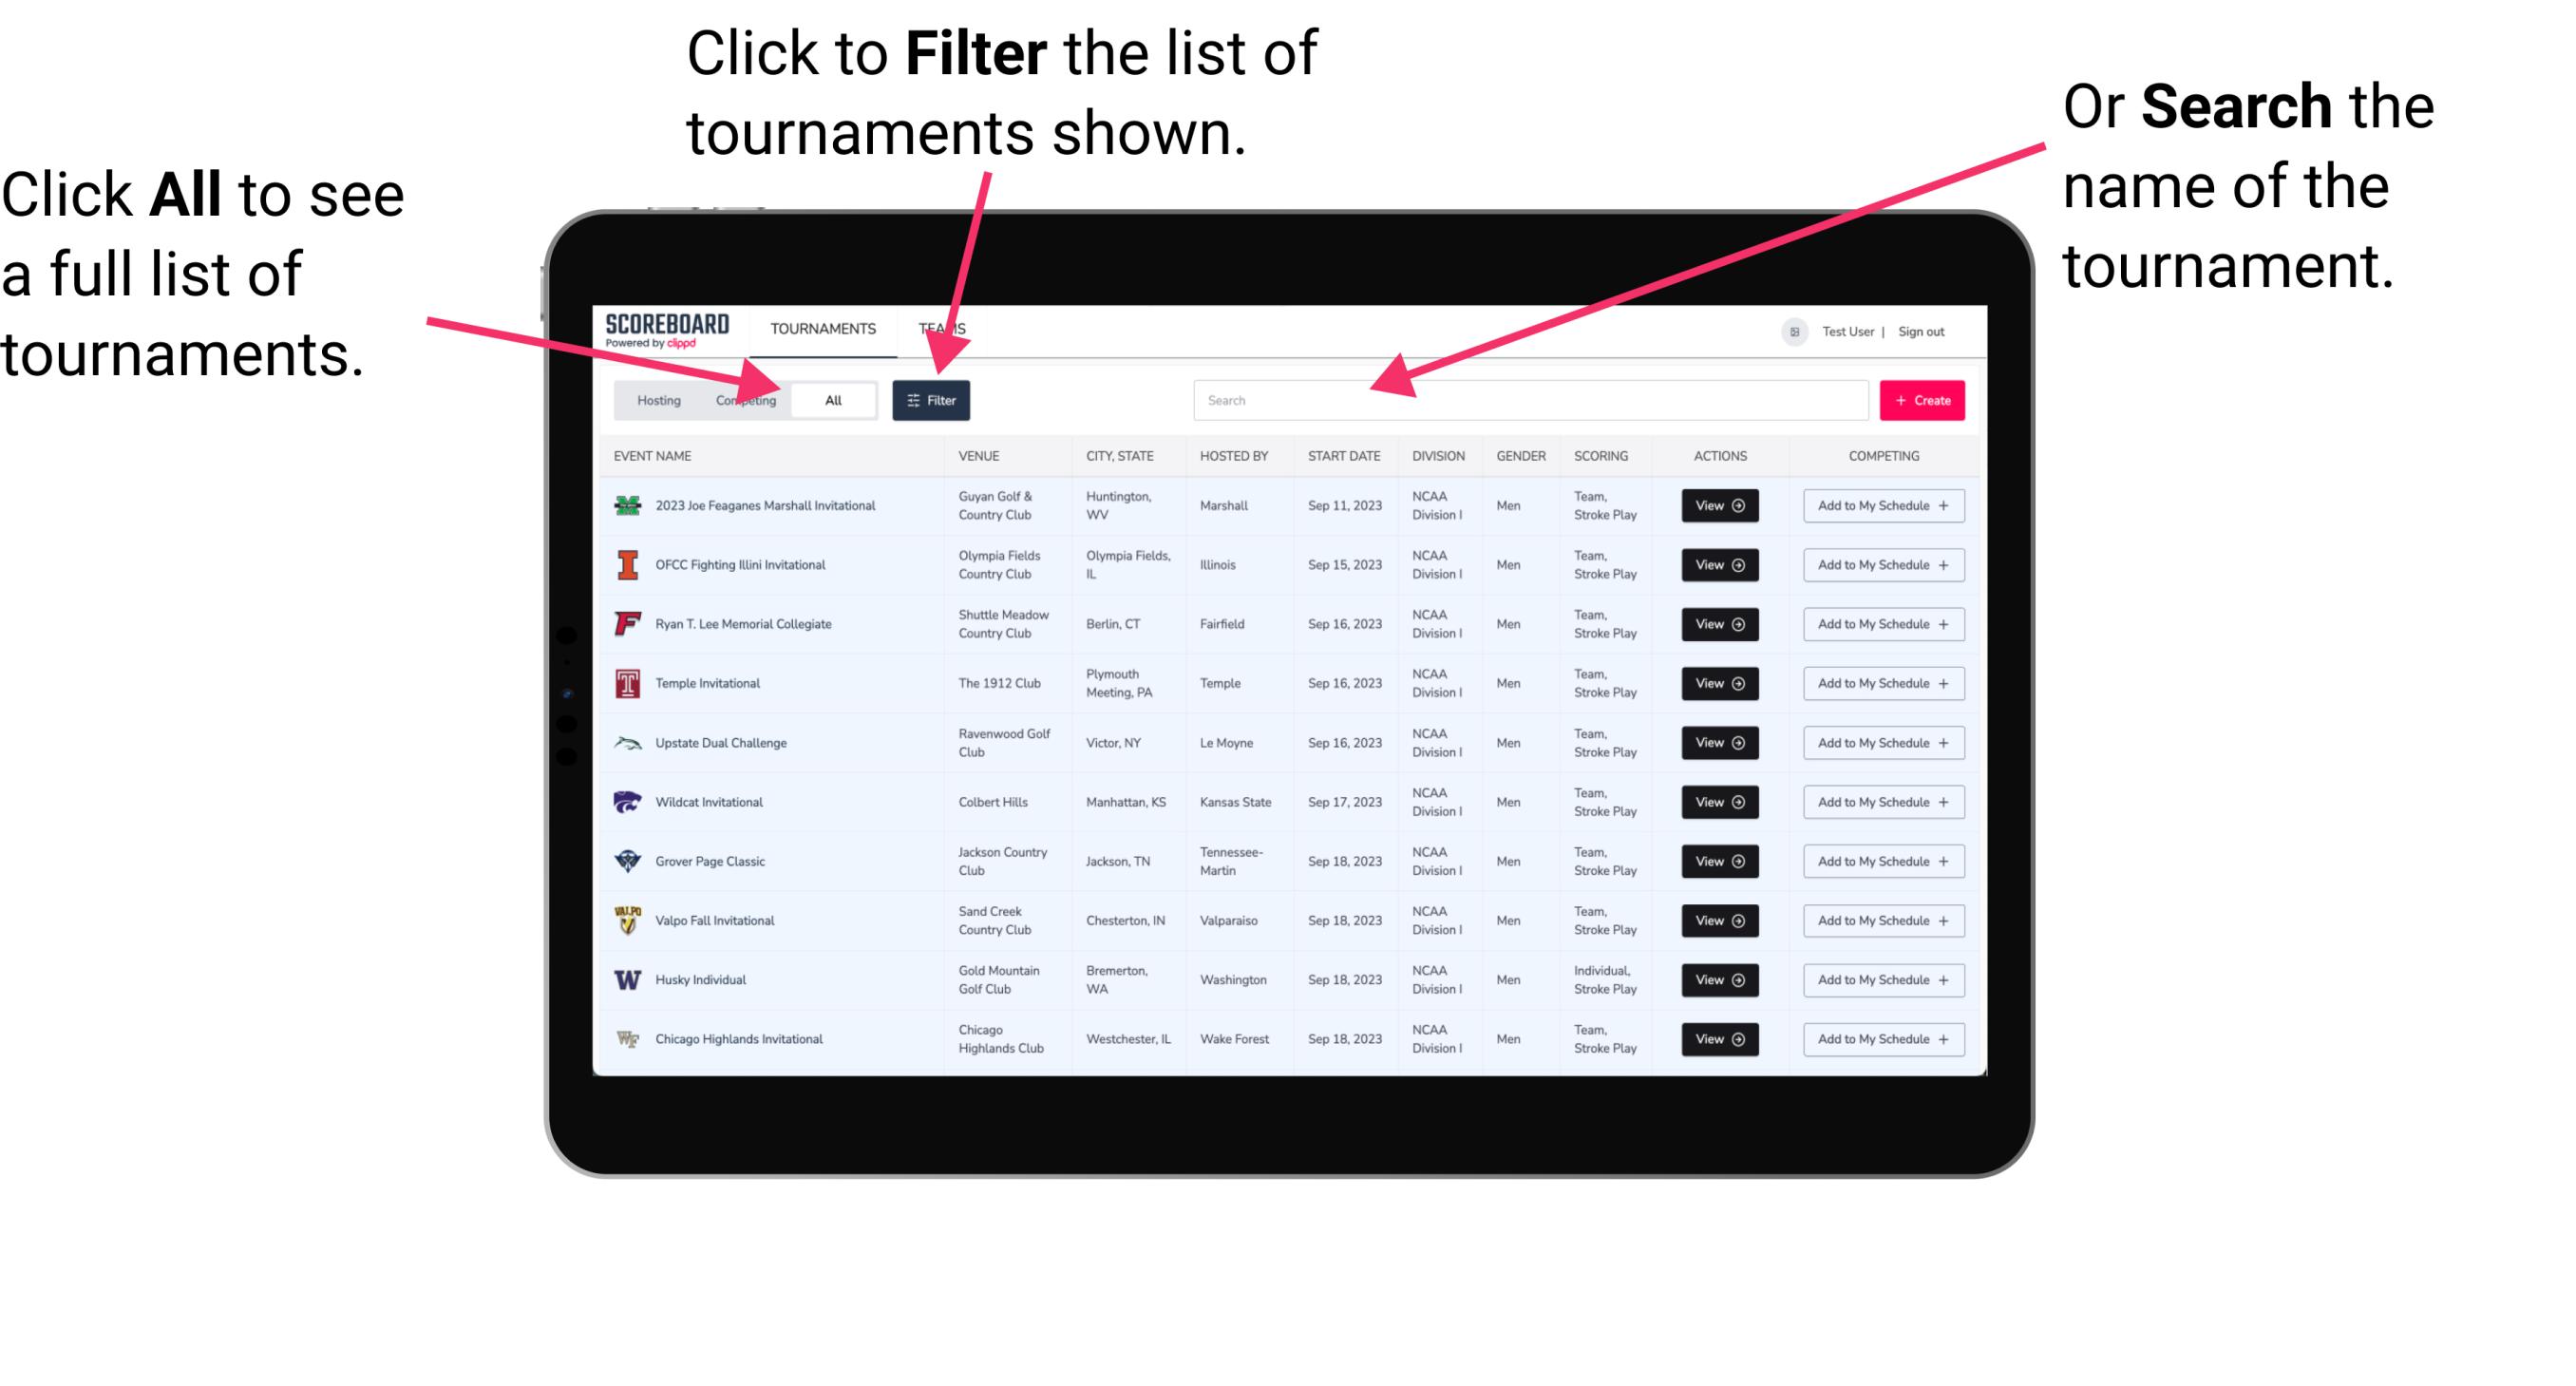Open Filter options for tournaments

tap(933, 399)
